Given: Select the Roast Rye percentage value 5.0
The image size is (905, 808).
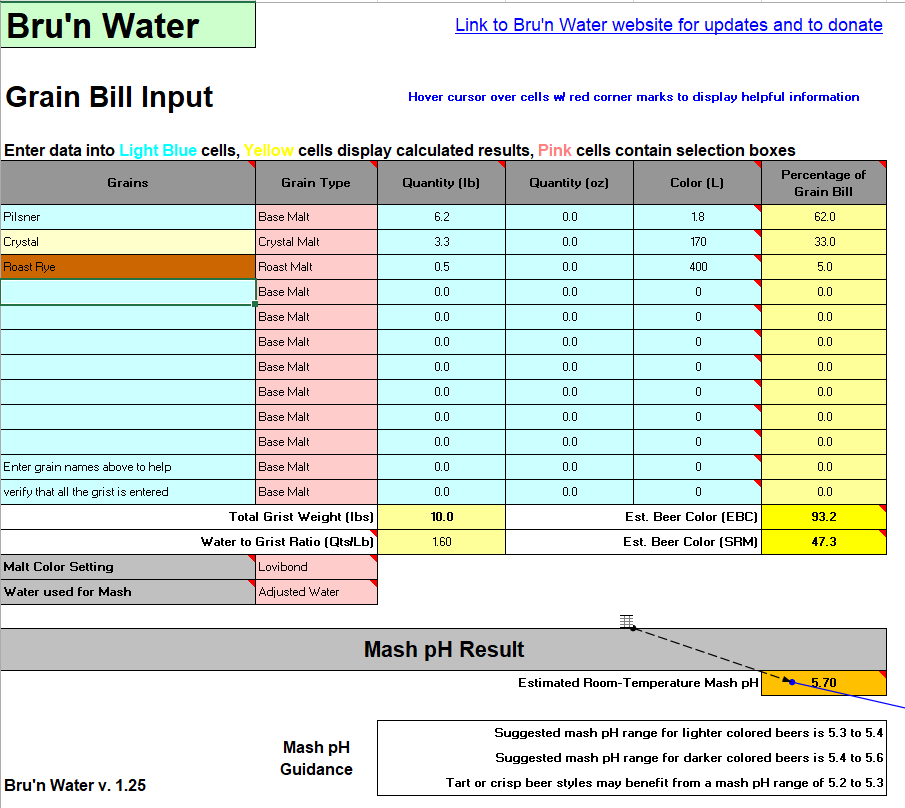Looking at the screenshot, I should (824, 267).
